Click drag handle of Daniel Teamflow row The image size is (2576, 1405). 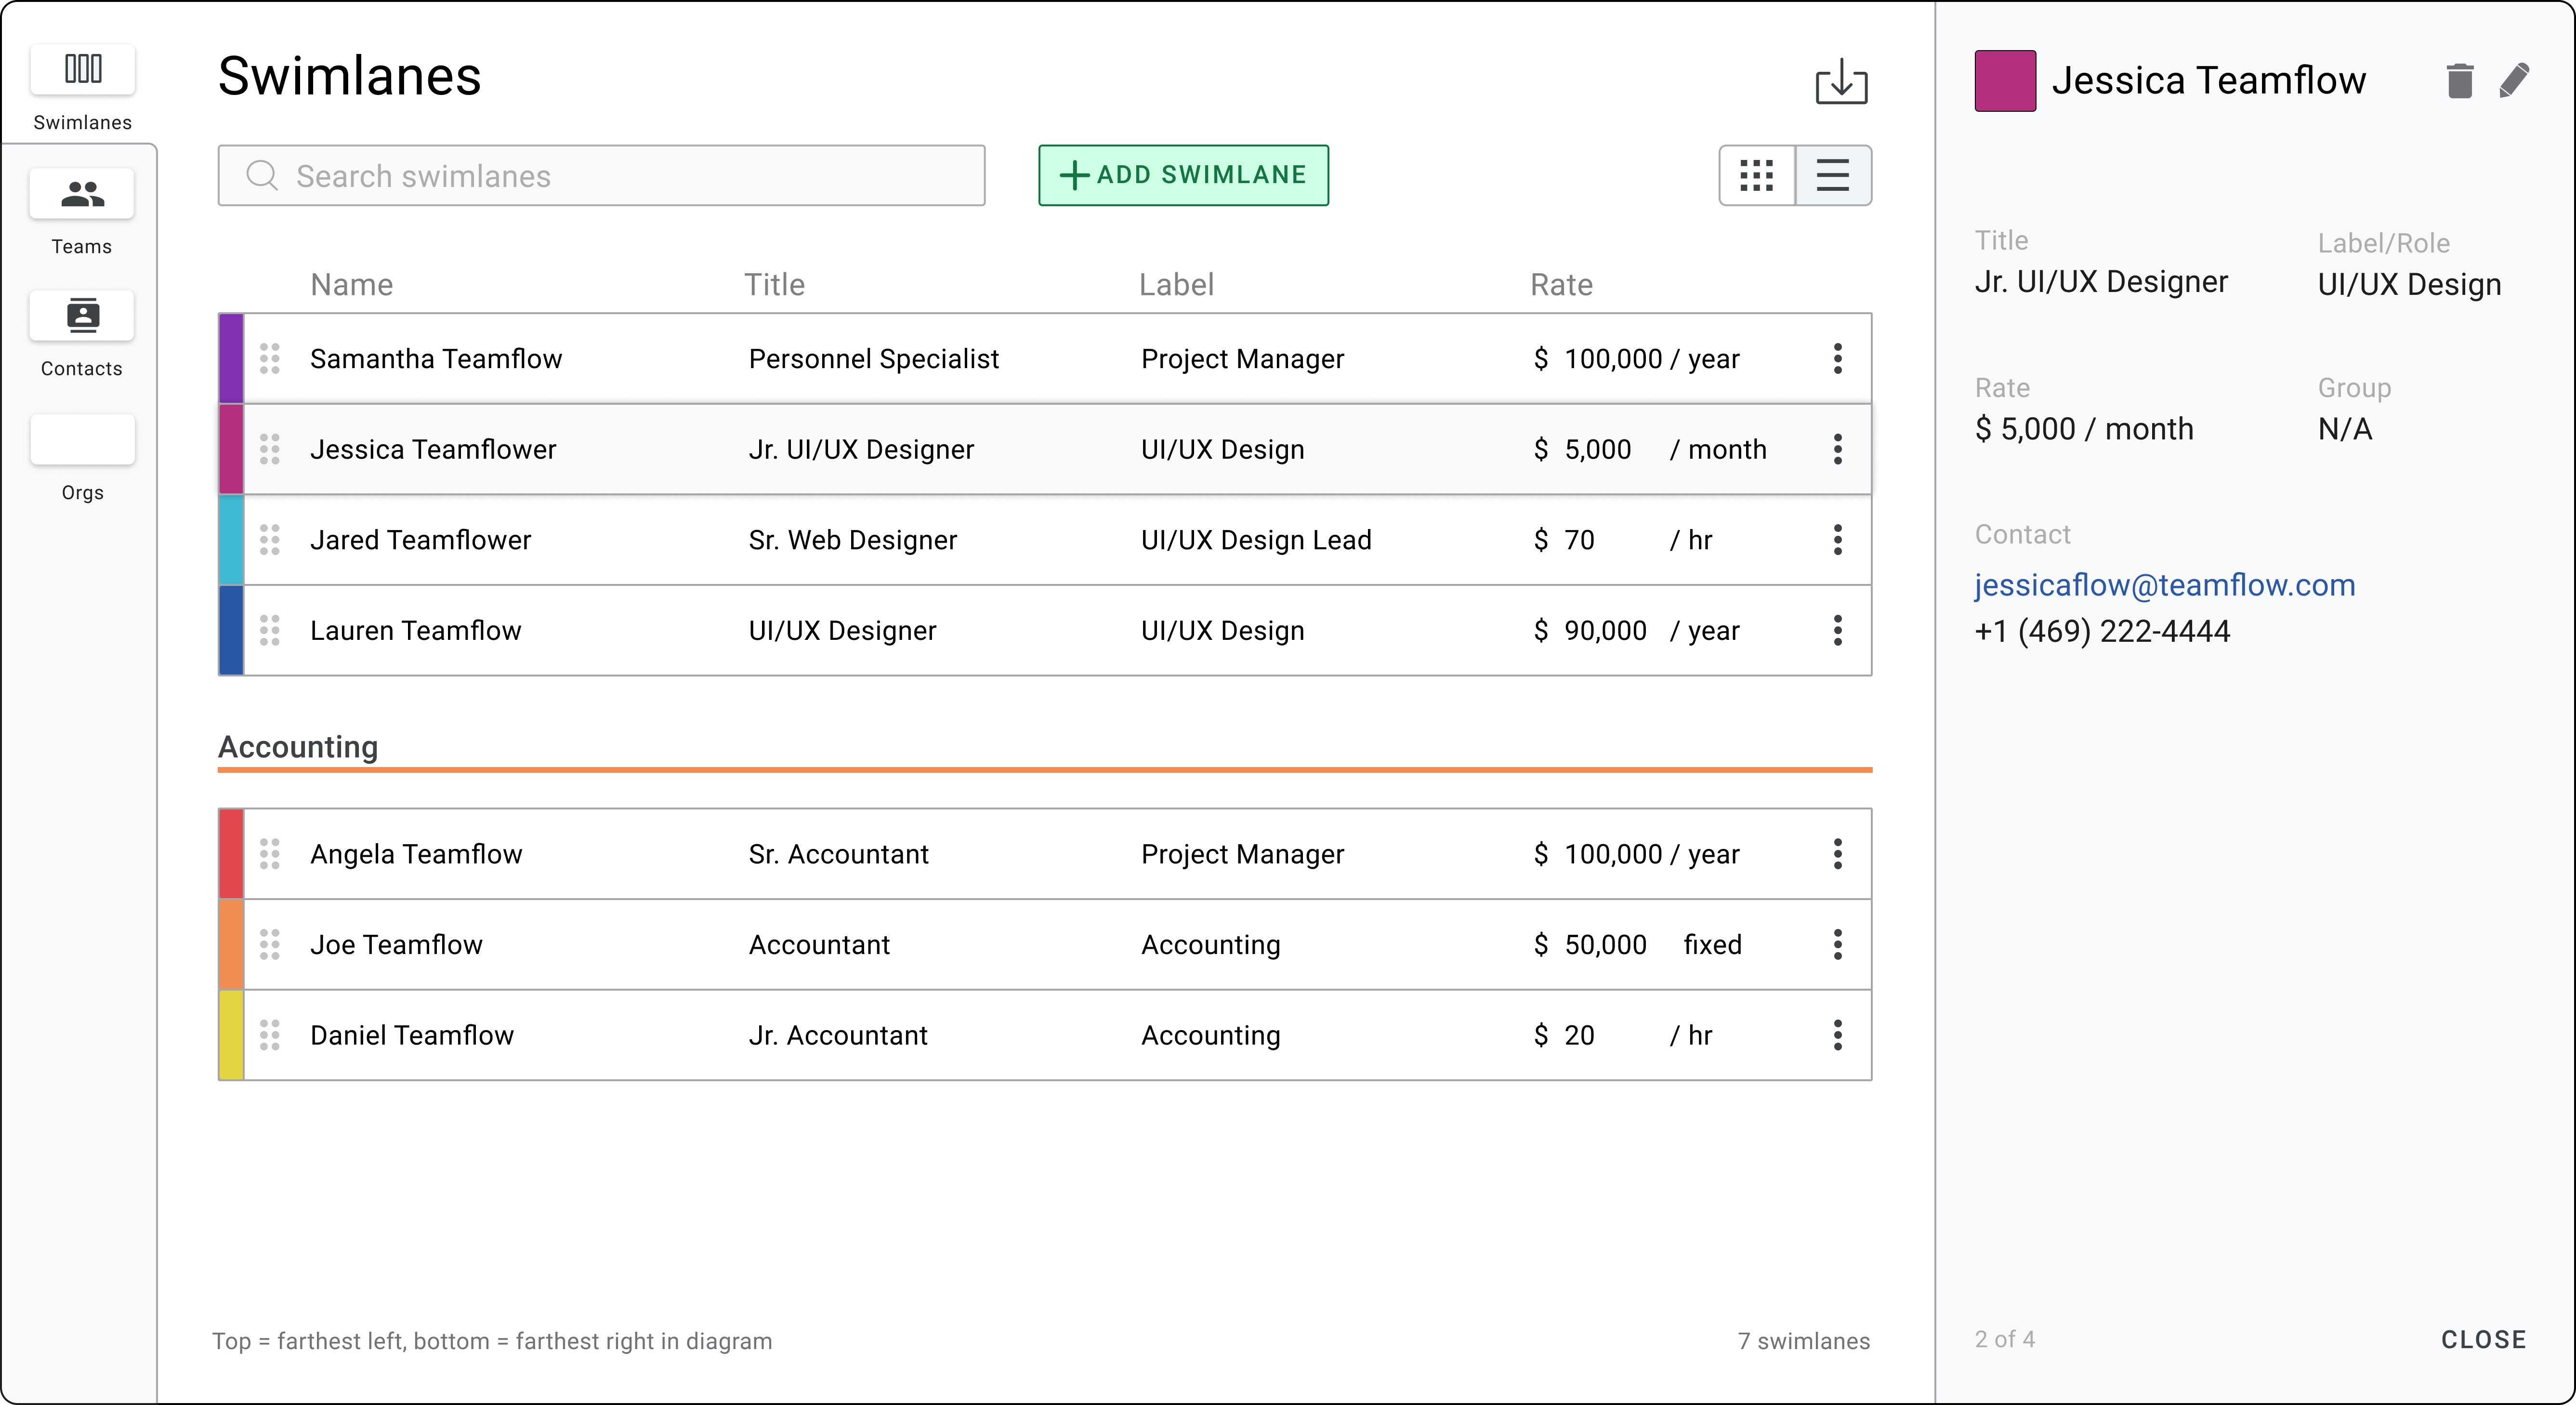pos(270,1035)
